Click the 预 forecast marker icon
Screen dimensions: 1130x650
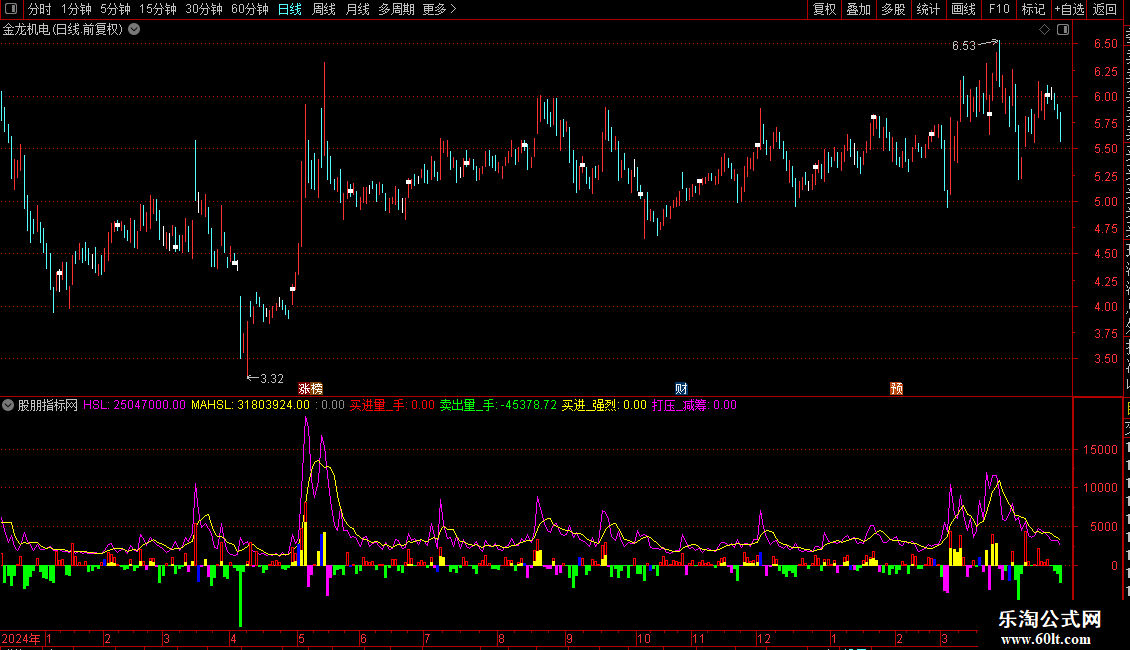(897, 388)
